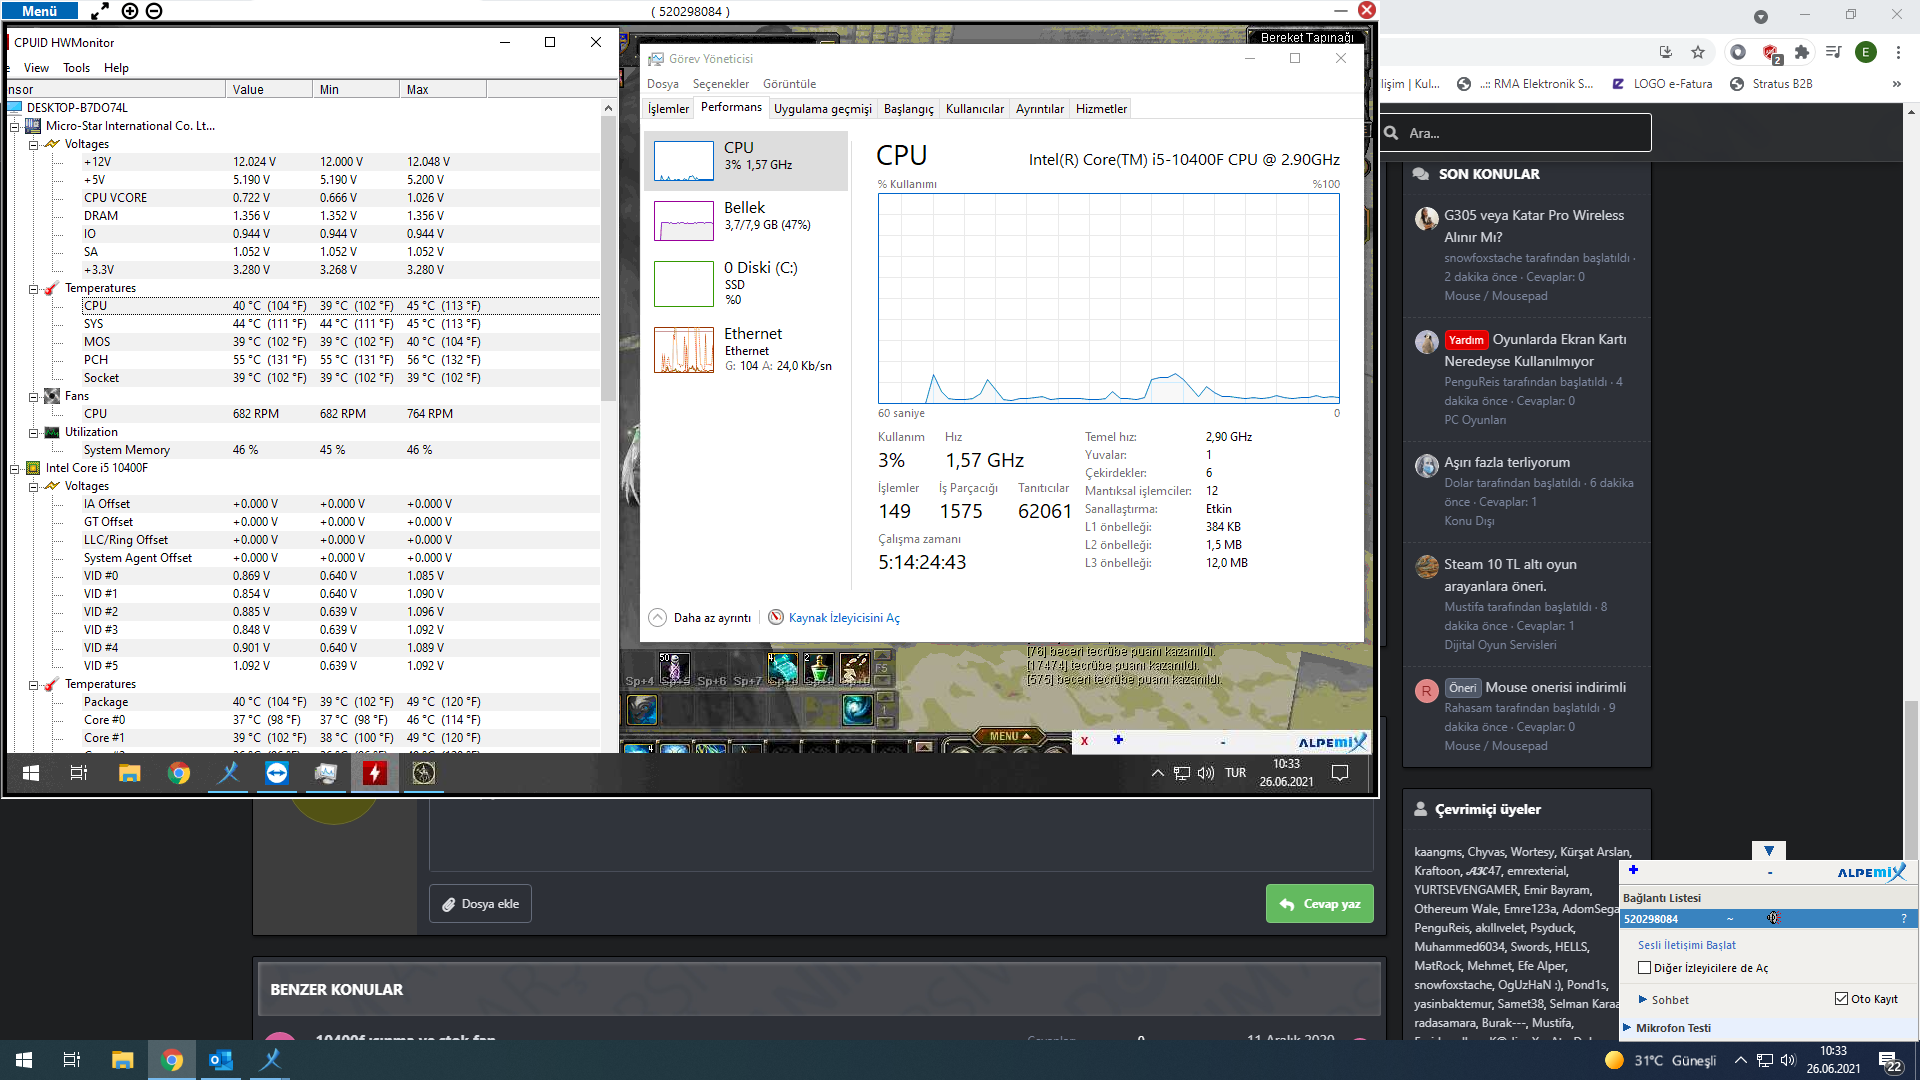1920x1080 pixels.
Task: Open the Tools menu in HWMonitor
Action: point(76,68)
